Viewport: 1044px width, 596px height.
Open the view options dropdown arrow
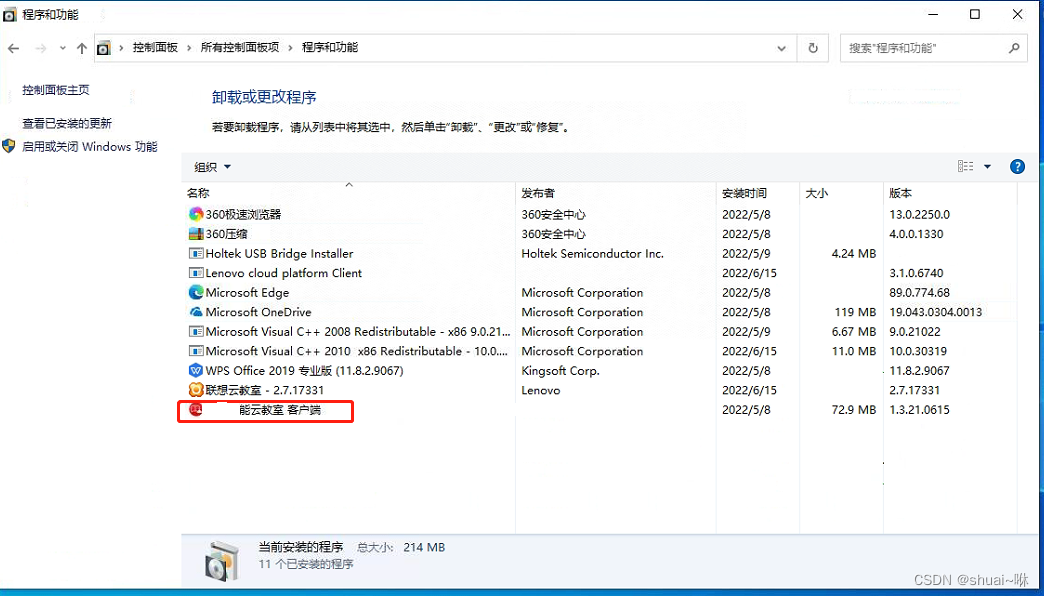click(987, 167)
